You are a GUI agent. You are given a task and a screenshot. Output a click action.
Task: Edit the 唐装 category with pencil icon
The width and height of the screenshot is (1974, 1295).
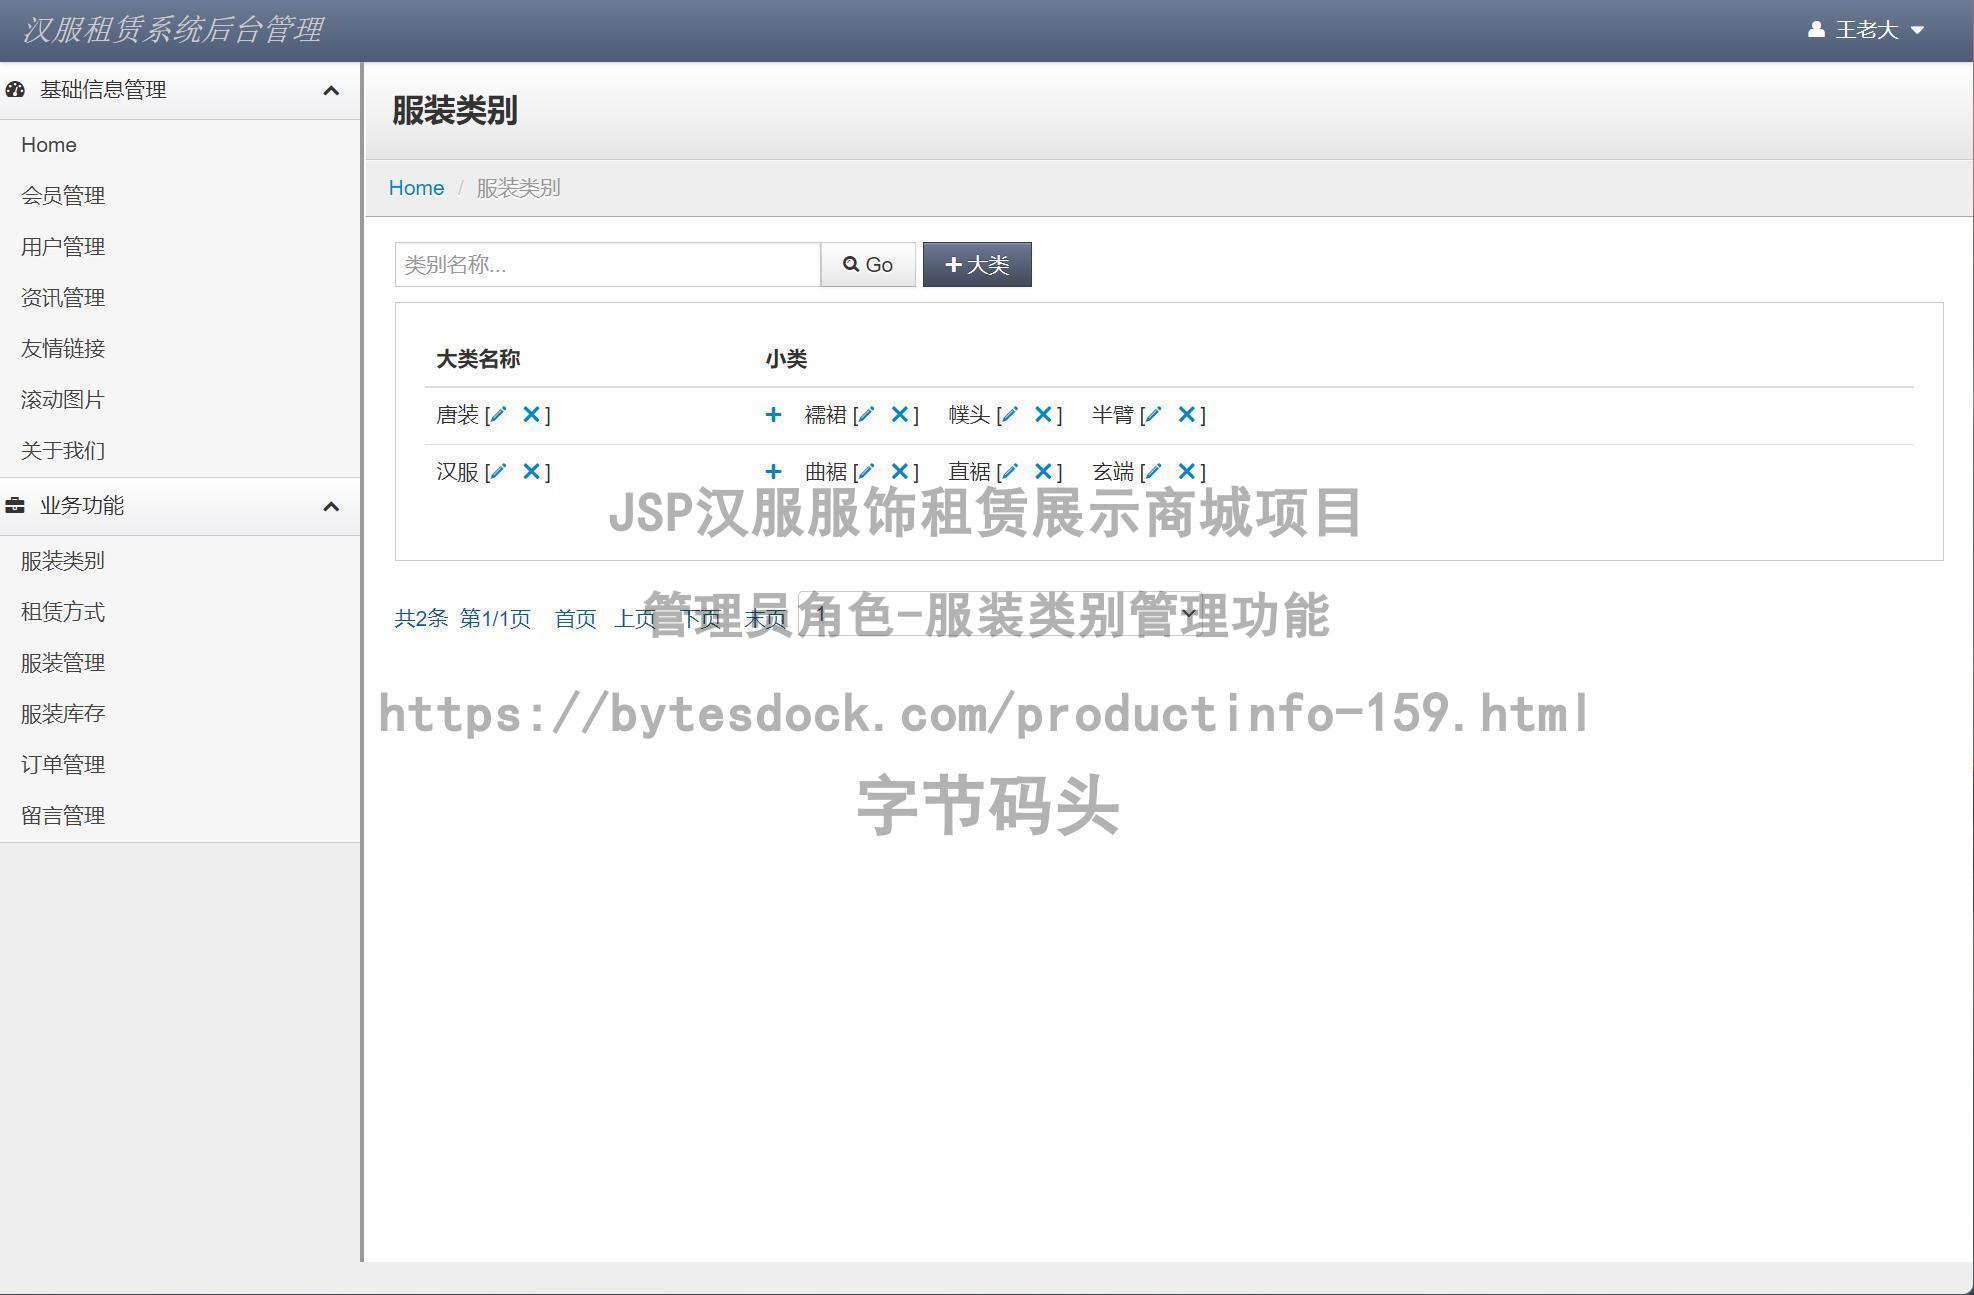(x=498, y=415)
